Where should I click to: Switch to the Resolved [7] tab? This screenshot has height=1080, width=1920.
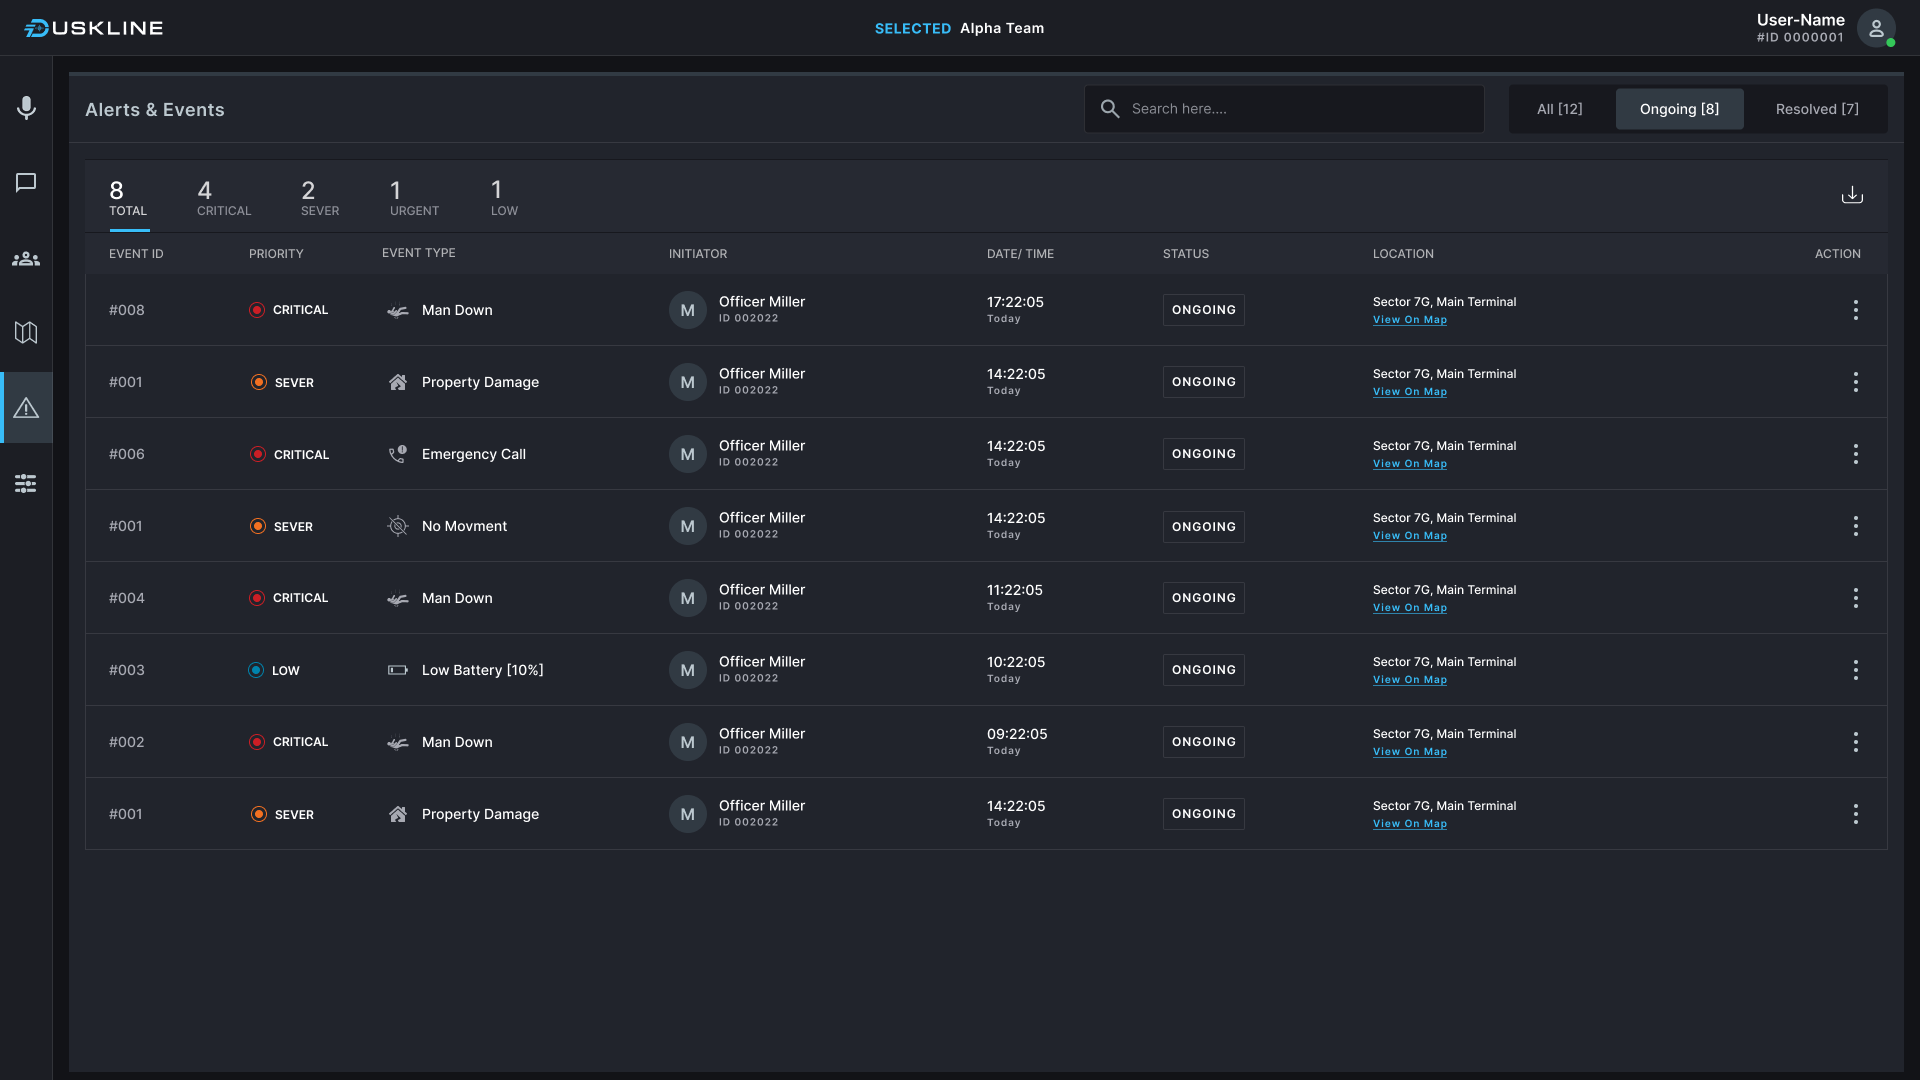click(x=1817, y=109)
